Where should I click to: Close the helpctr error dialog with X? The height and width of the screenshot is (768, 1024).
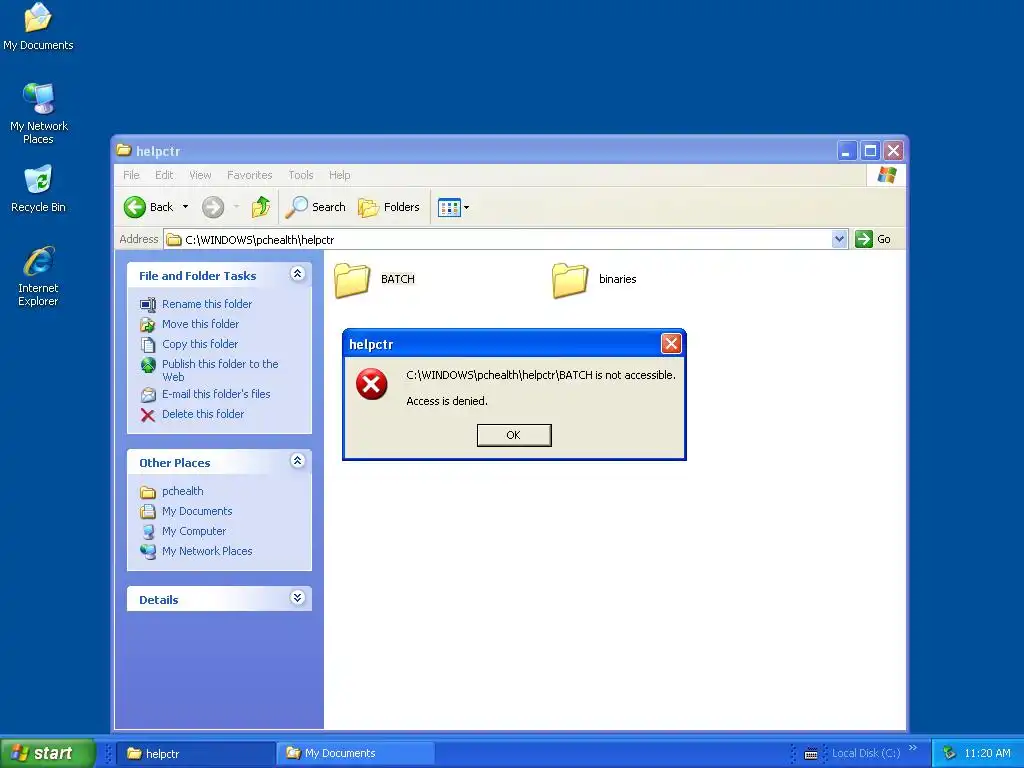671,344
